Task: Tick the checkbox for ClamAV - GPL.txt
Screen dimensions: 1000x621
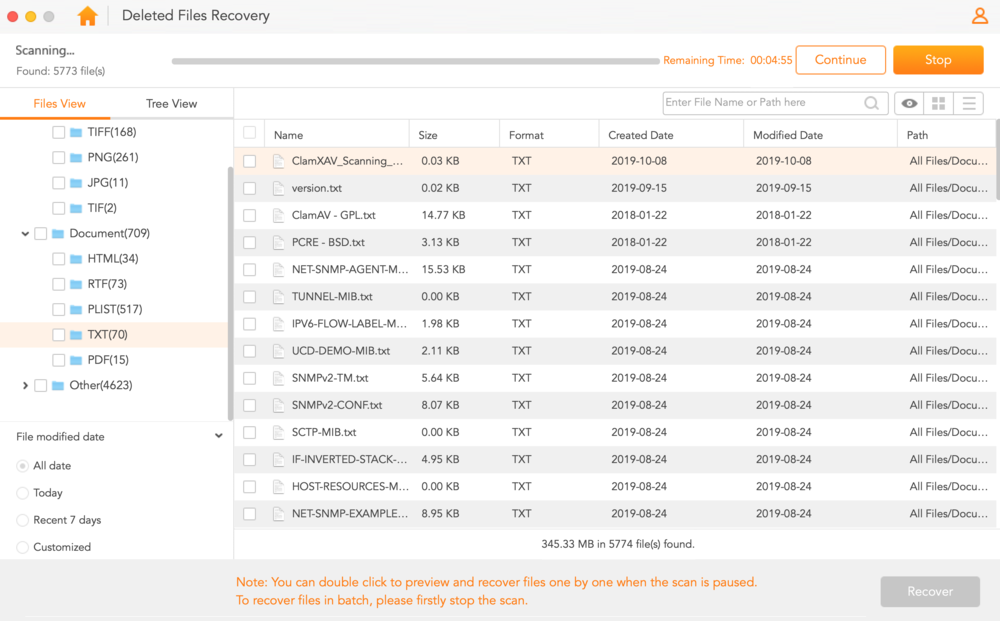Action: tap(249, 216)
